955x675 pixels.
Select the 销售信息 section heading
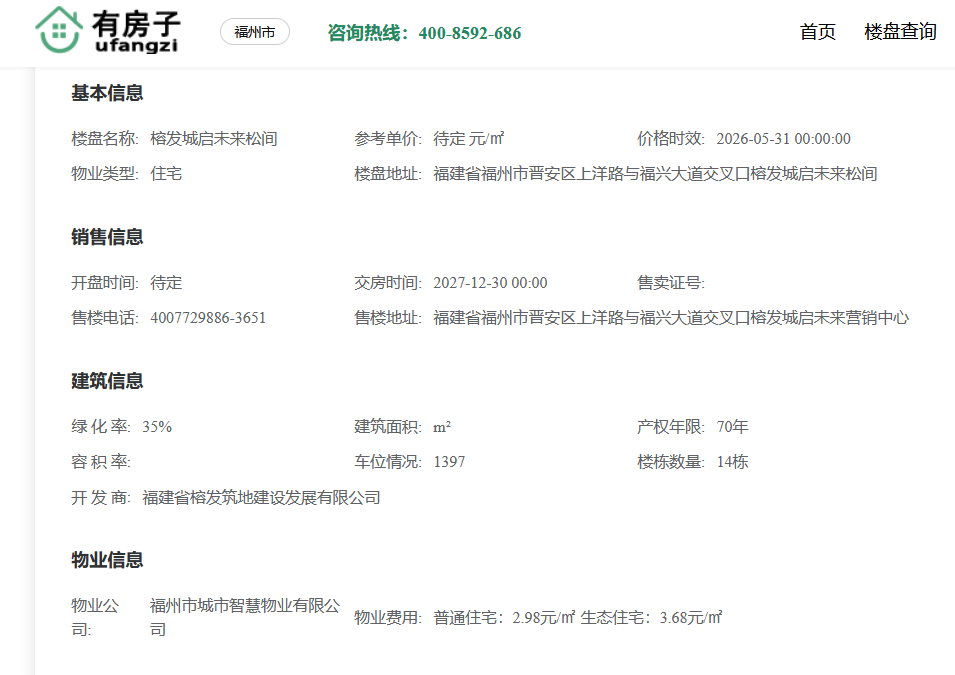107,237
